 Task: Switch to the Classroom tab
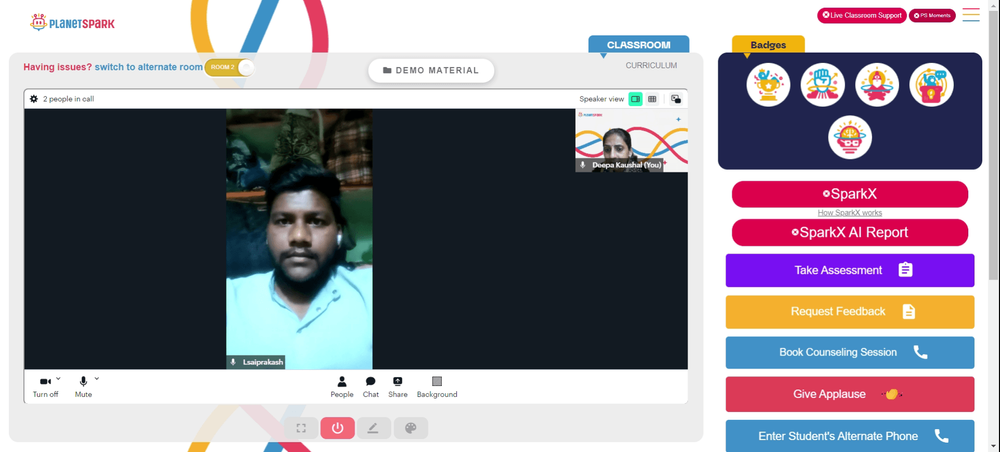point(638,45)
